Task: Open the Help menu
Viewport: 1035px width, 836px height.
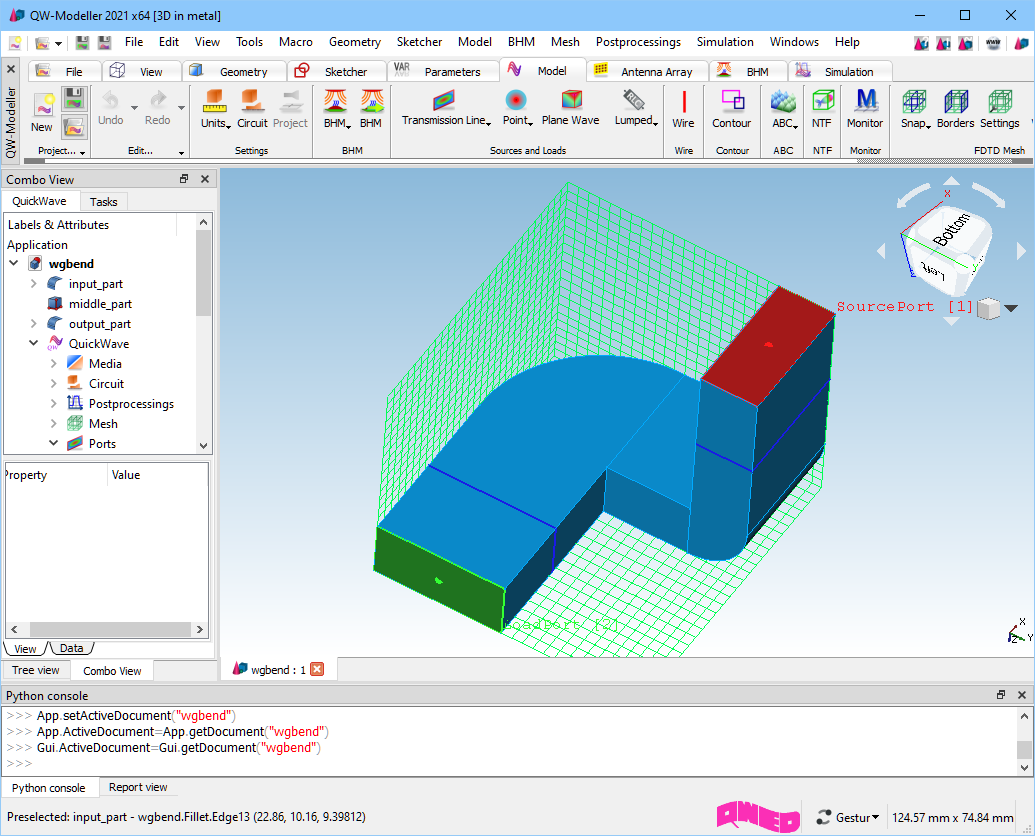Action: pyautogui.click(x=847, y=42)
